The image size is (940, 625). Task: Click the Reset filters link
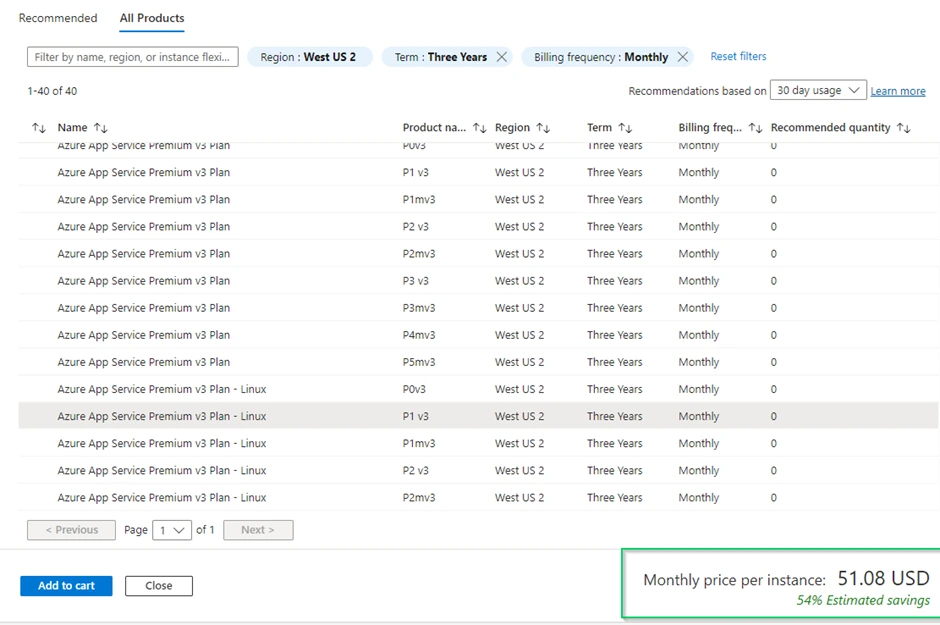coord(738,56)
